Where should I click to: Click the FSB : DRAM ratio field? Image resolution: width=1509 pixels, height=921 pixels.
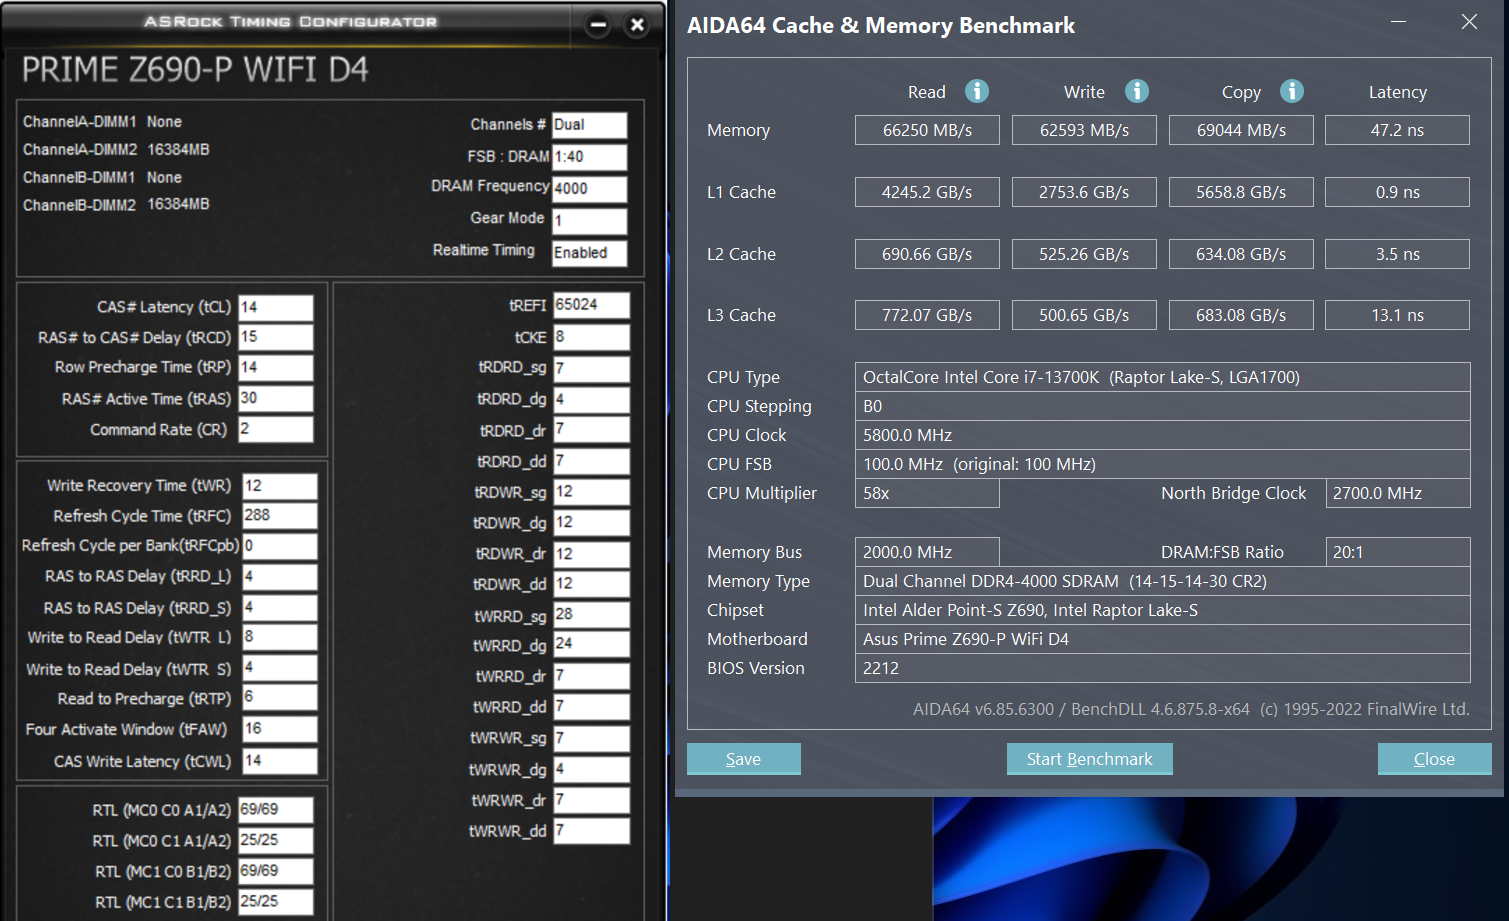(590, 157)
